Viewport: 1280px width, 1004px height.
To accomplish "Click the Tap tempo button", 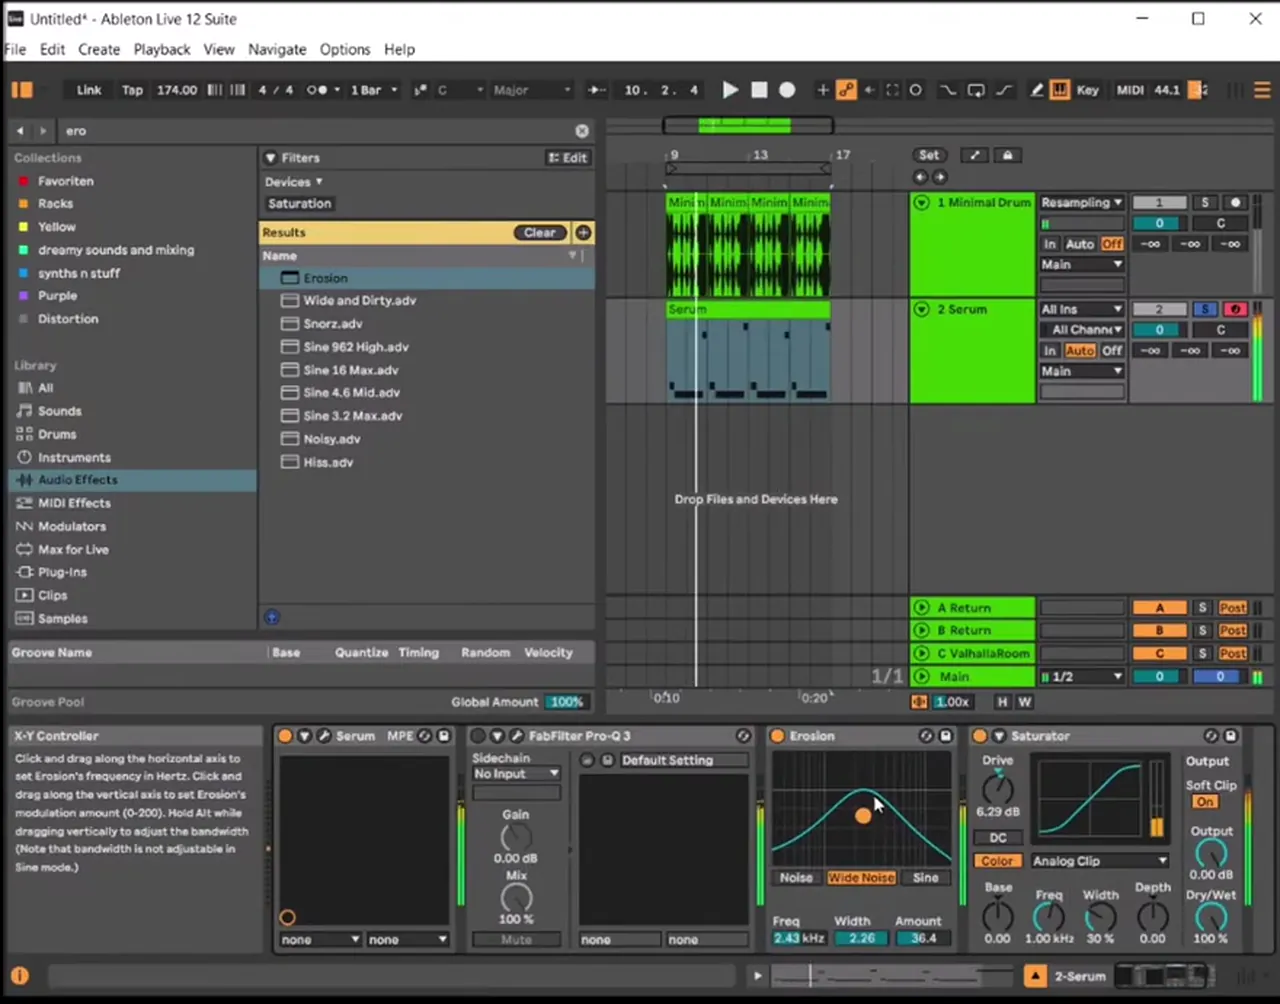I will coord(132,90).
